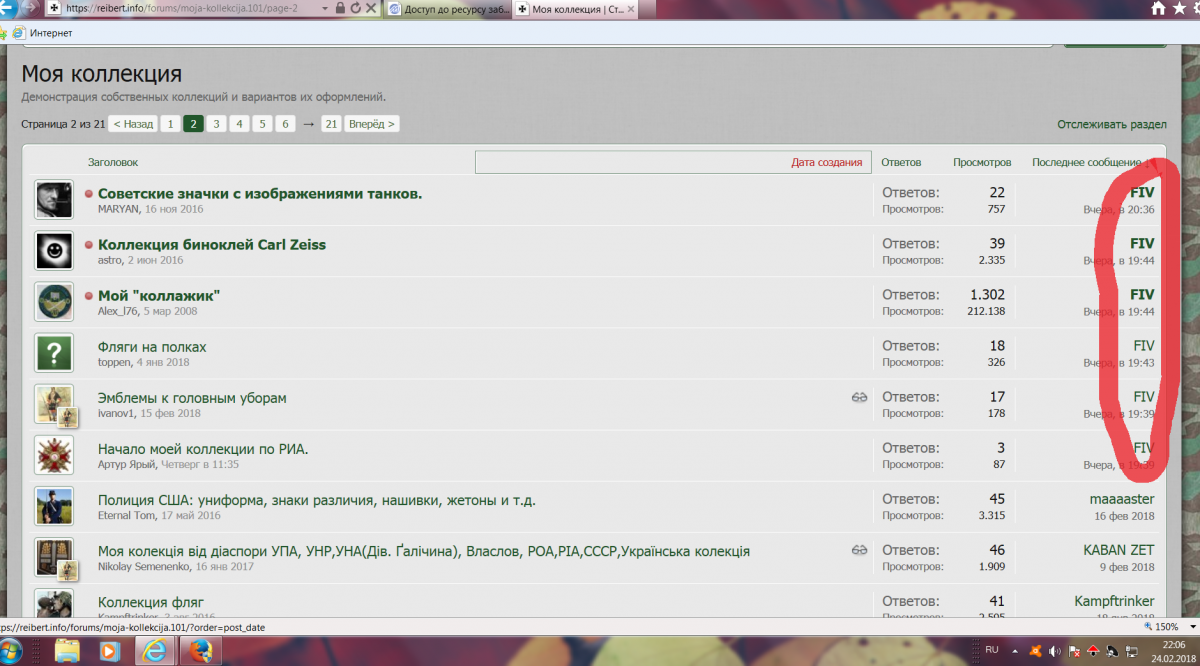The height and width of the screenshot is (666, 1200).
Task: Open Firefox from the taskbar
Action: coord(199,651)
